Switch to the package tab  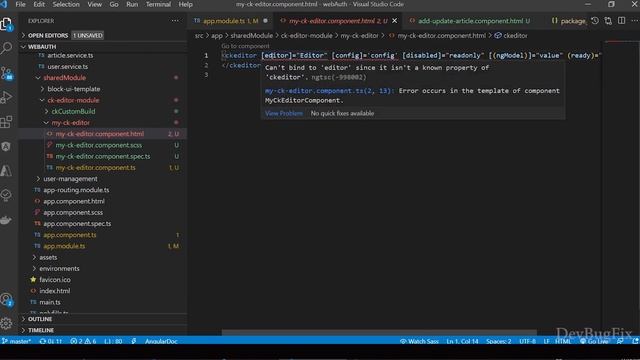click(569, 21)
